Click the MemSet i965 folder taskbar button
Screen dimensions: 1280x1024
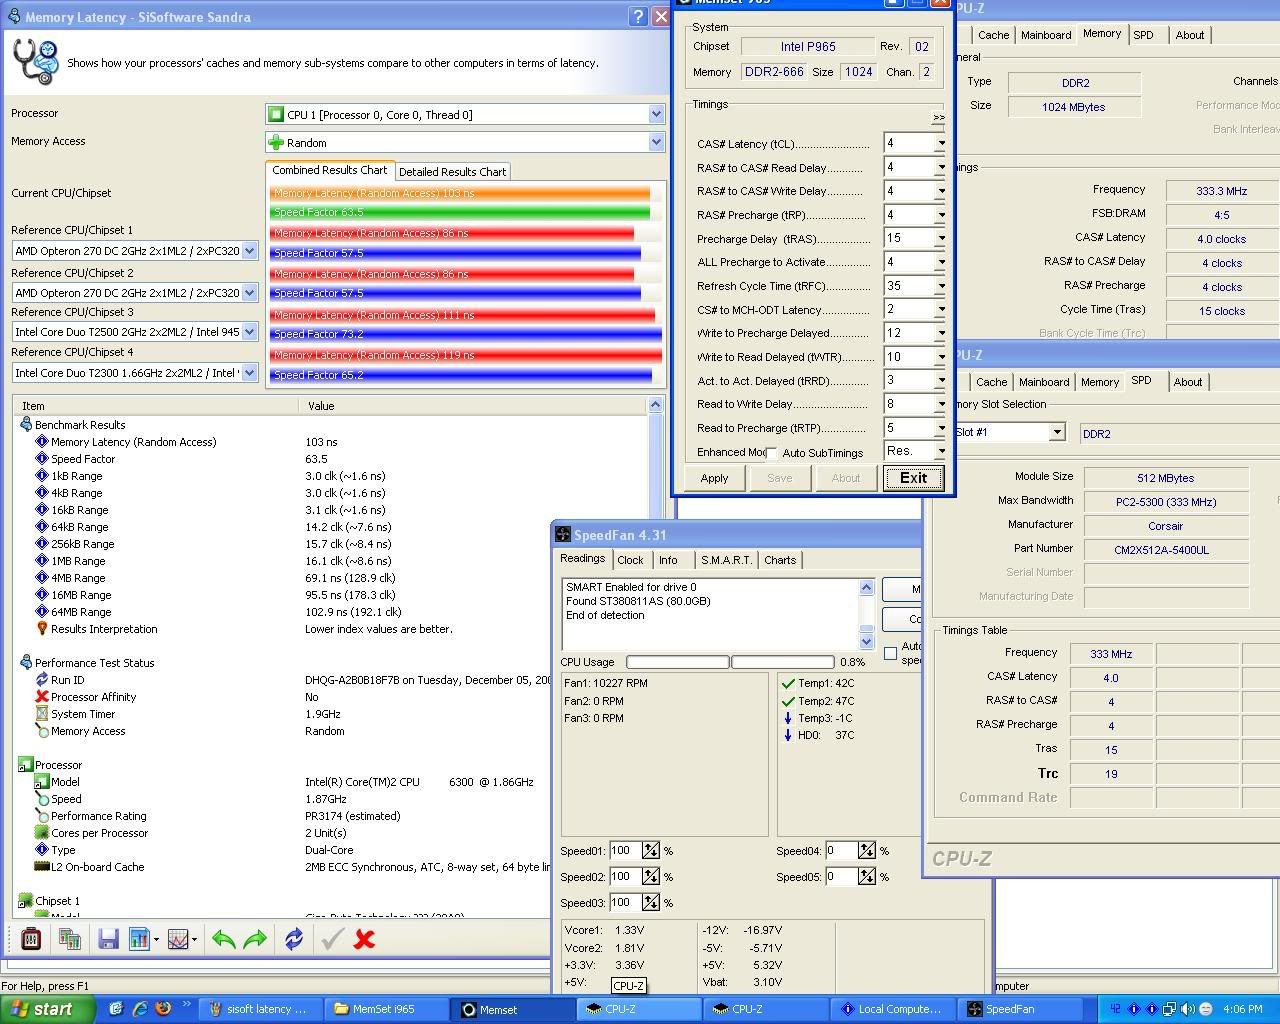pyautogui.click(x=388, y=1009)
